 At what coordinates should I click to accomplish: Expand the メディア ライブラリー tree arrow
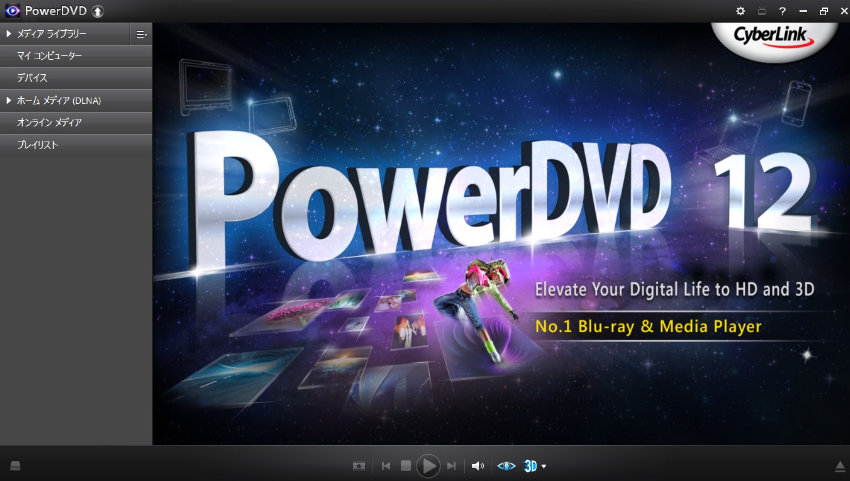click(8, 34)
